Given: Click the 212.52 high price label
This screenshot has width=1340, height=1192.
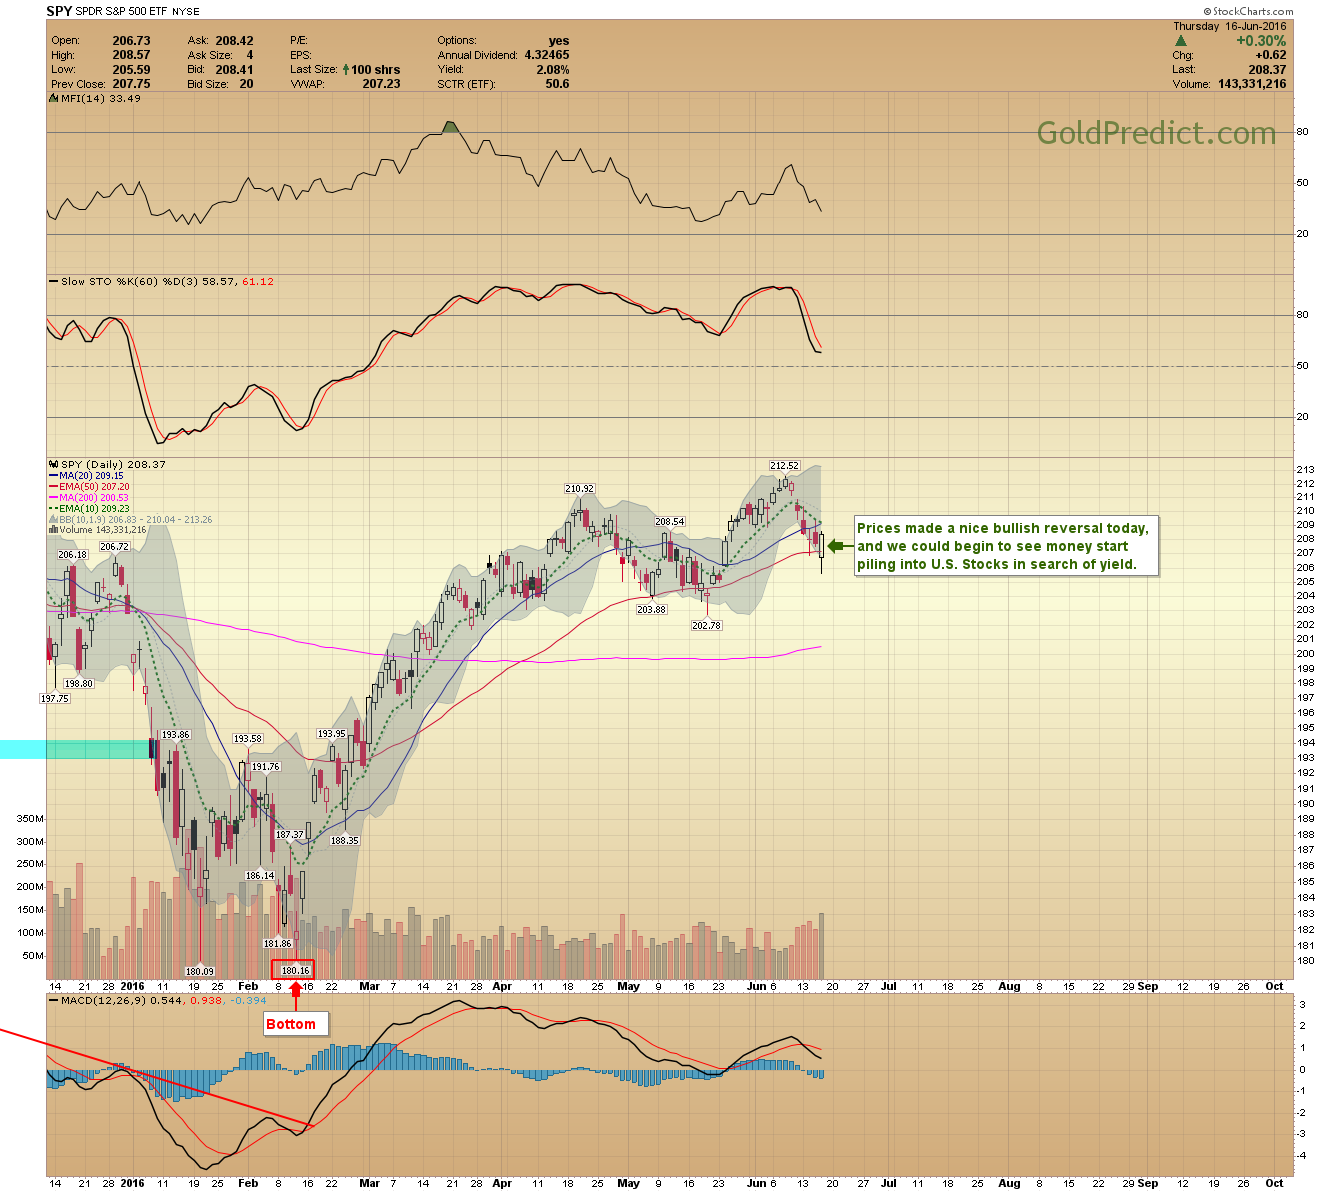Looking at the screenshot, I should point(785,466).
